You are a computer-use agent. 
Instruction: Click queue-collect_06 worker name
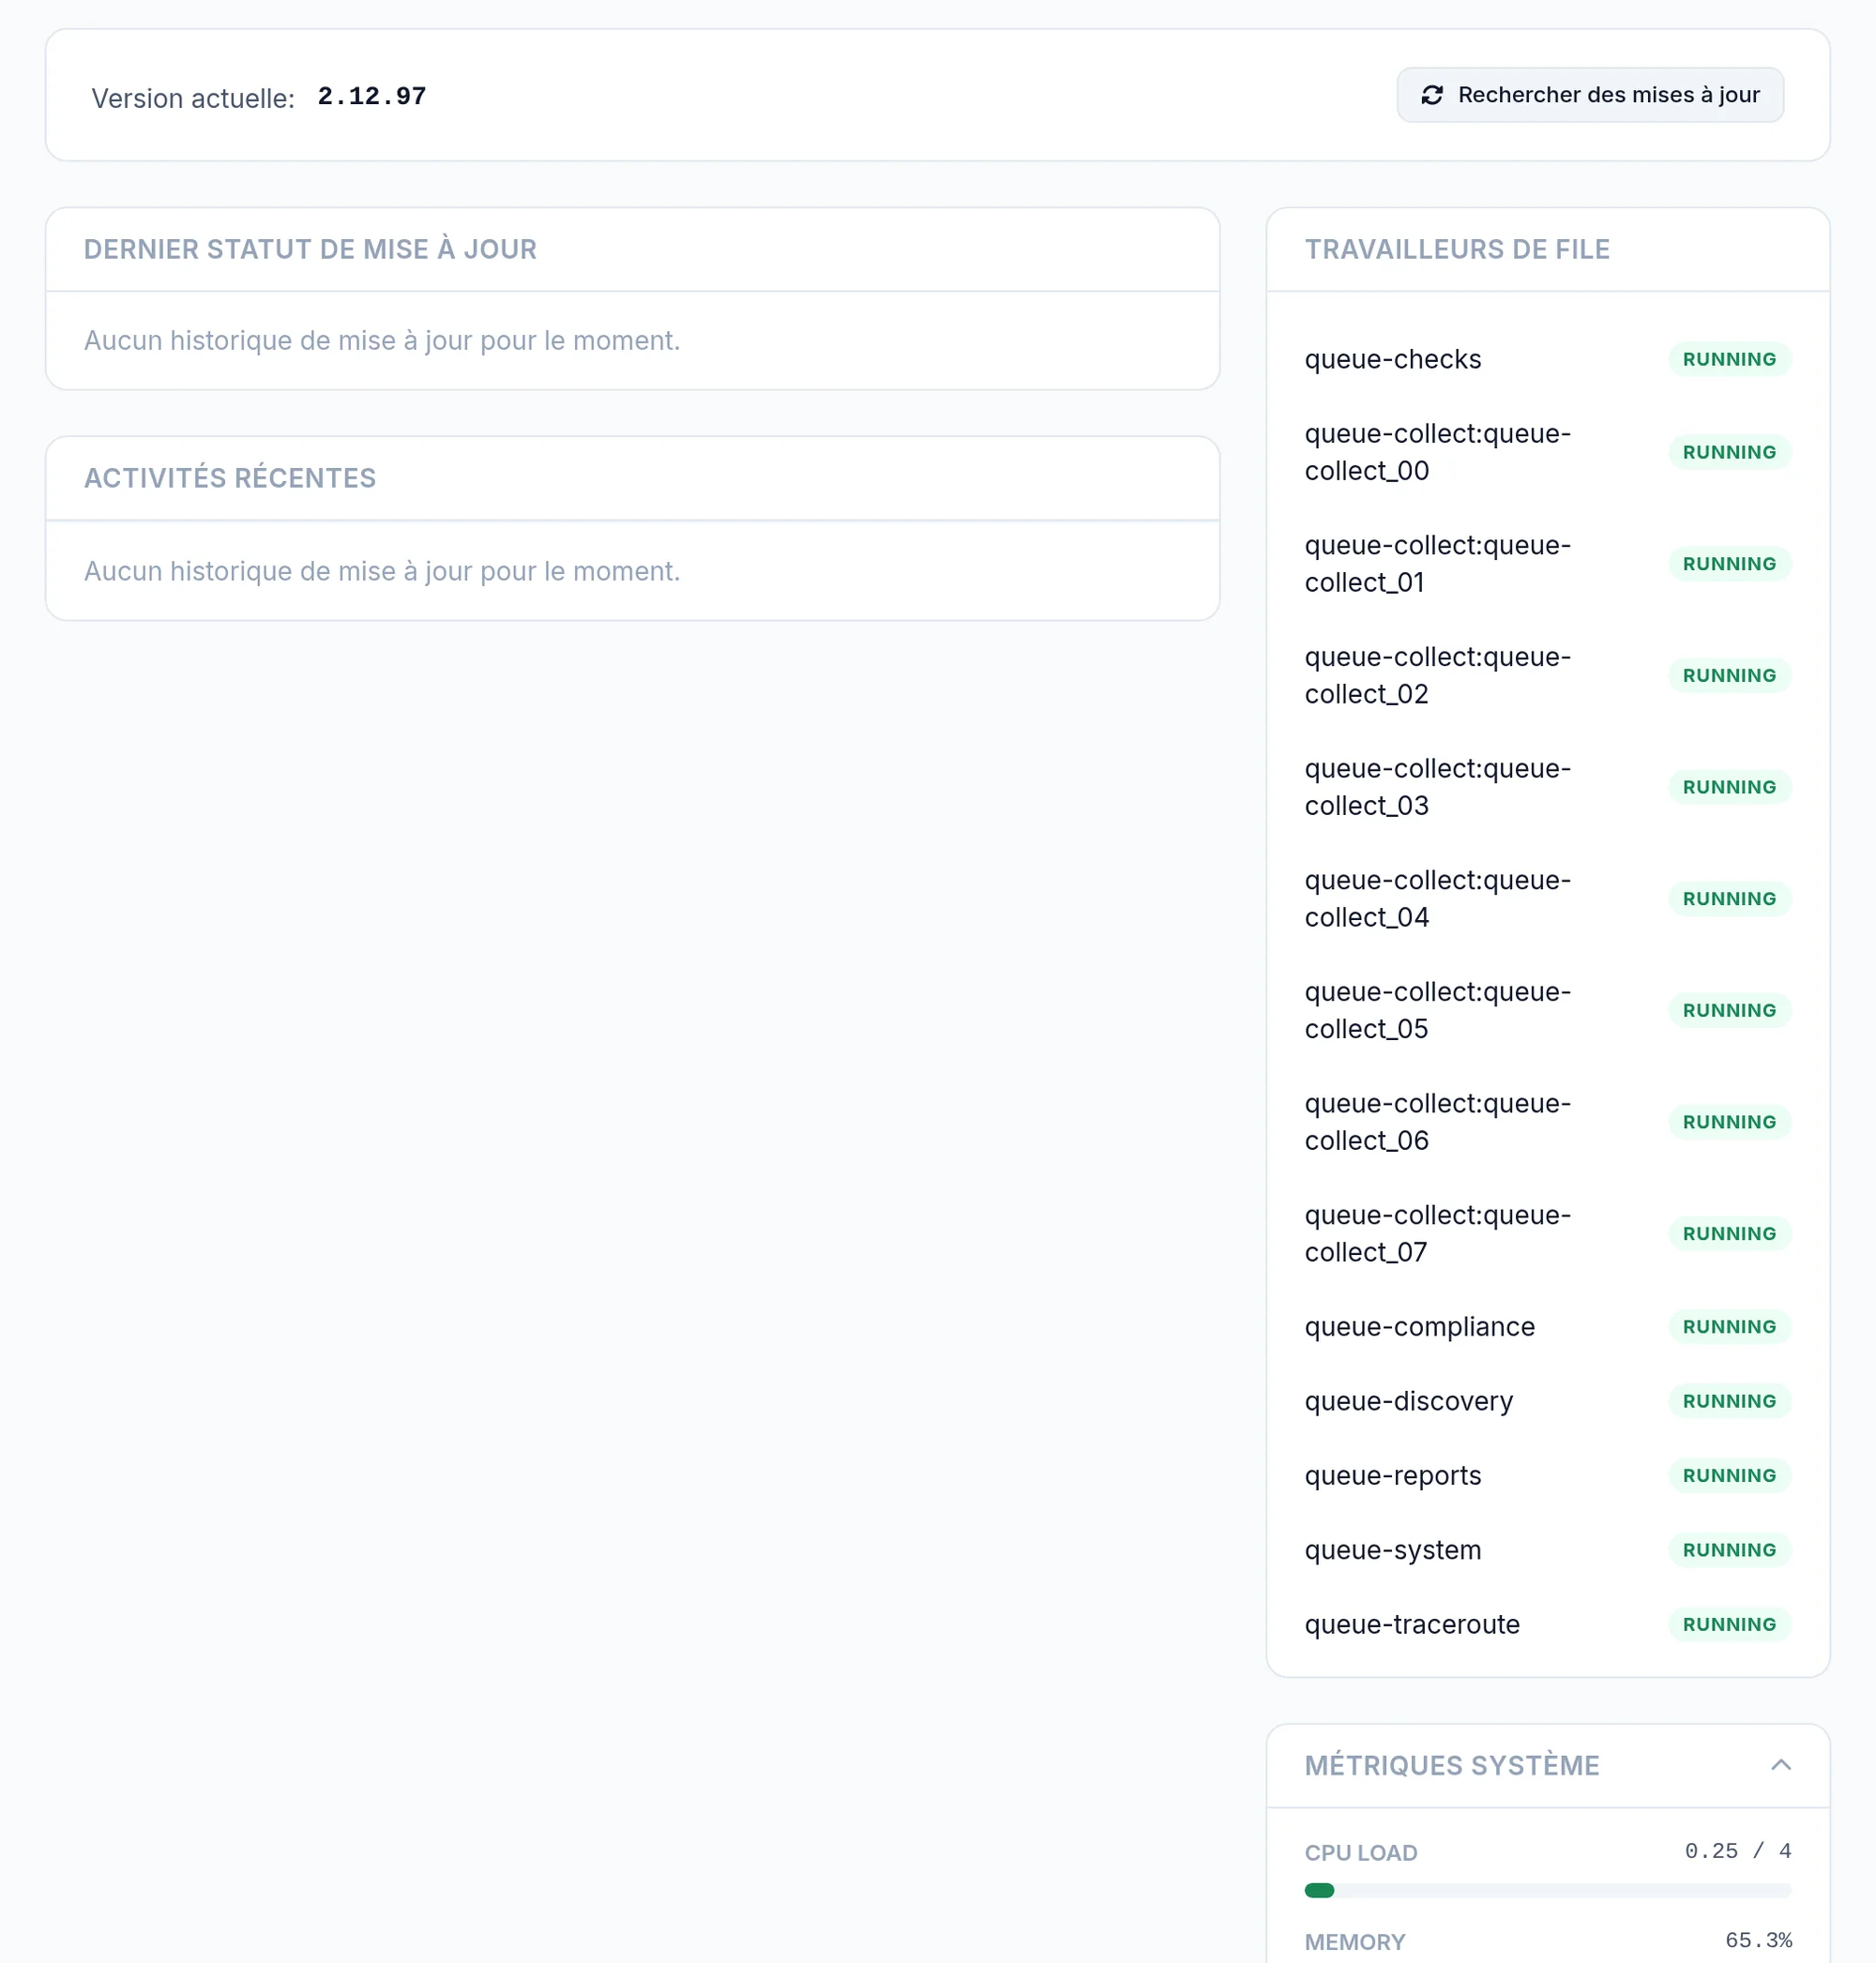[x=1438, y=1122]
